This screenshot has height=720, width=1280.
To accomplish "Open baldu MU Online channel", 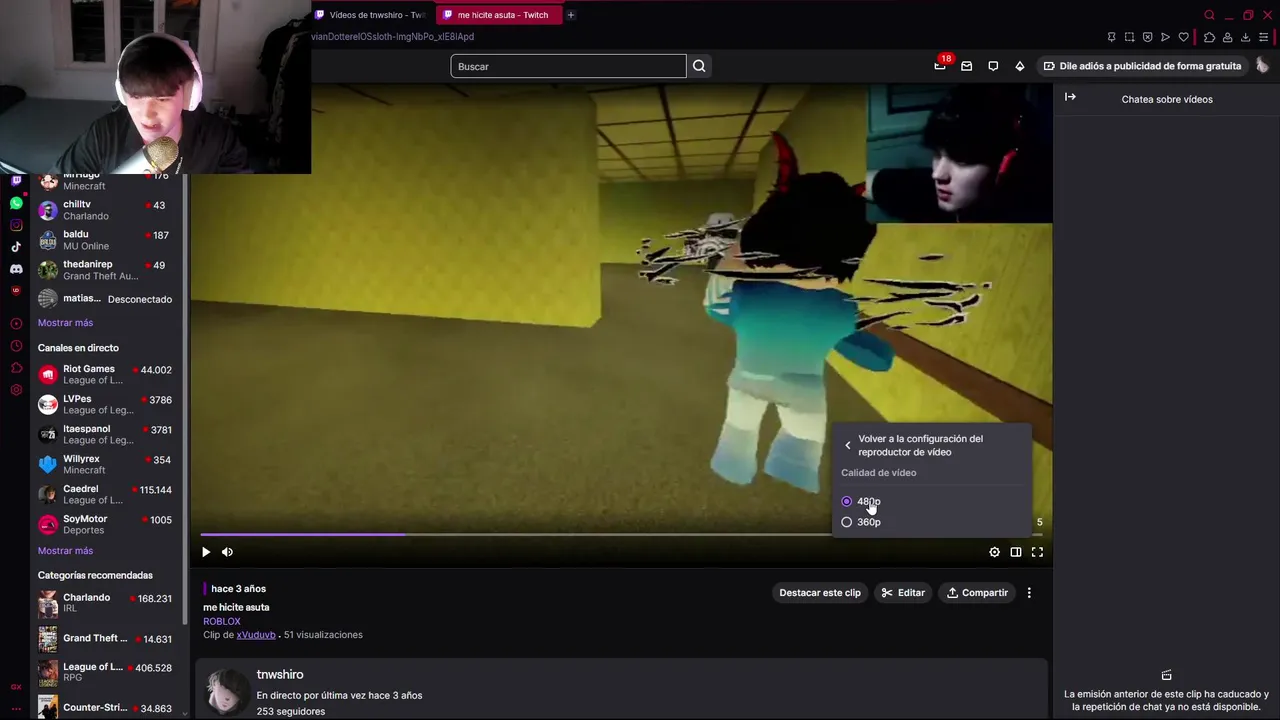I will [x=105, y=240].
